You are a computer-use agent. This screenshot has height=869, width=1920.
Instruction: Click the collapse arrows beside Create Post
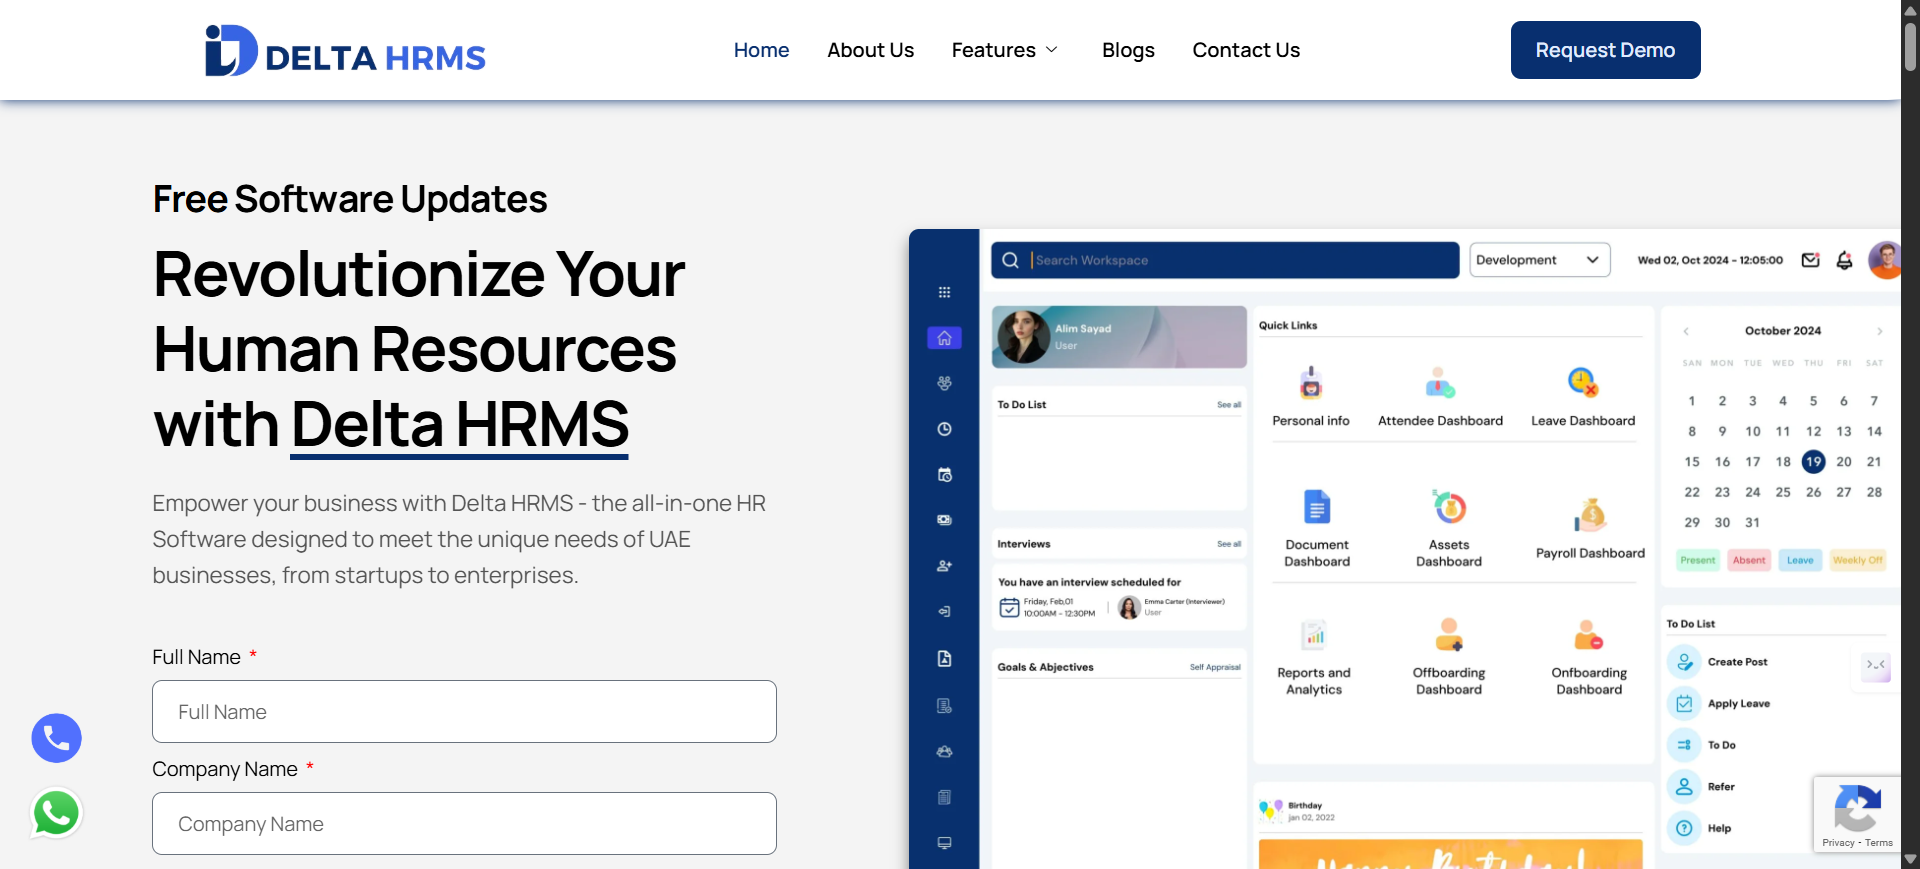point(1876,665)
